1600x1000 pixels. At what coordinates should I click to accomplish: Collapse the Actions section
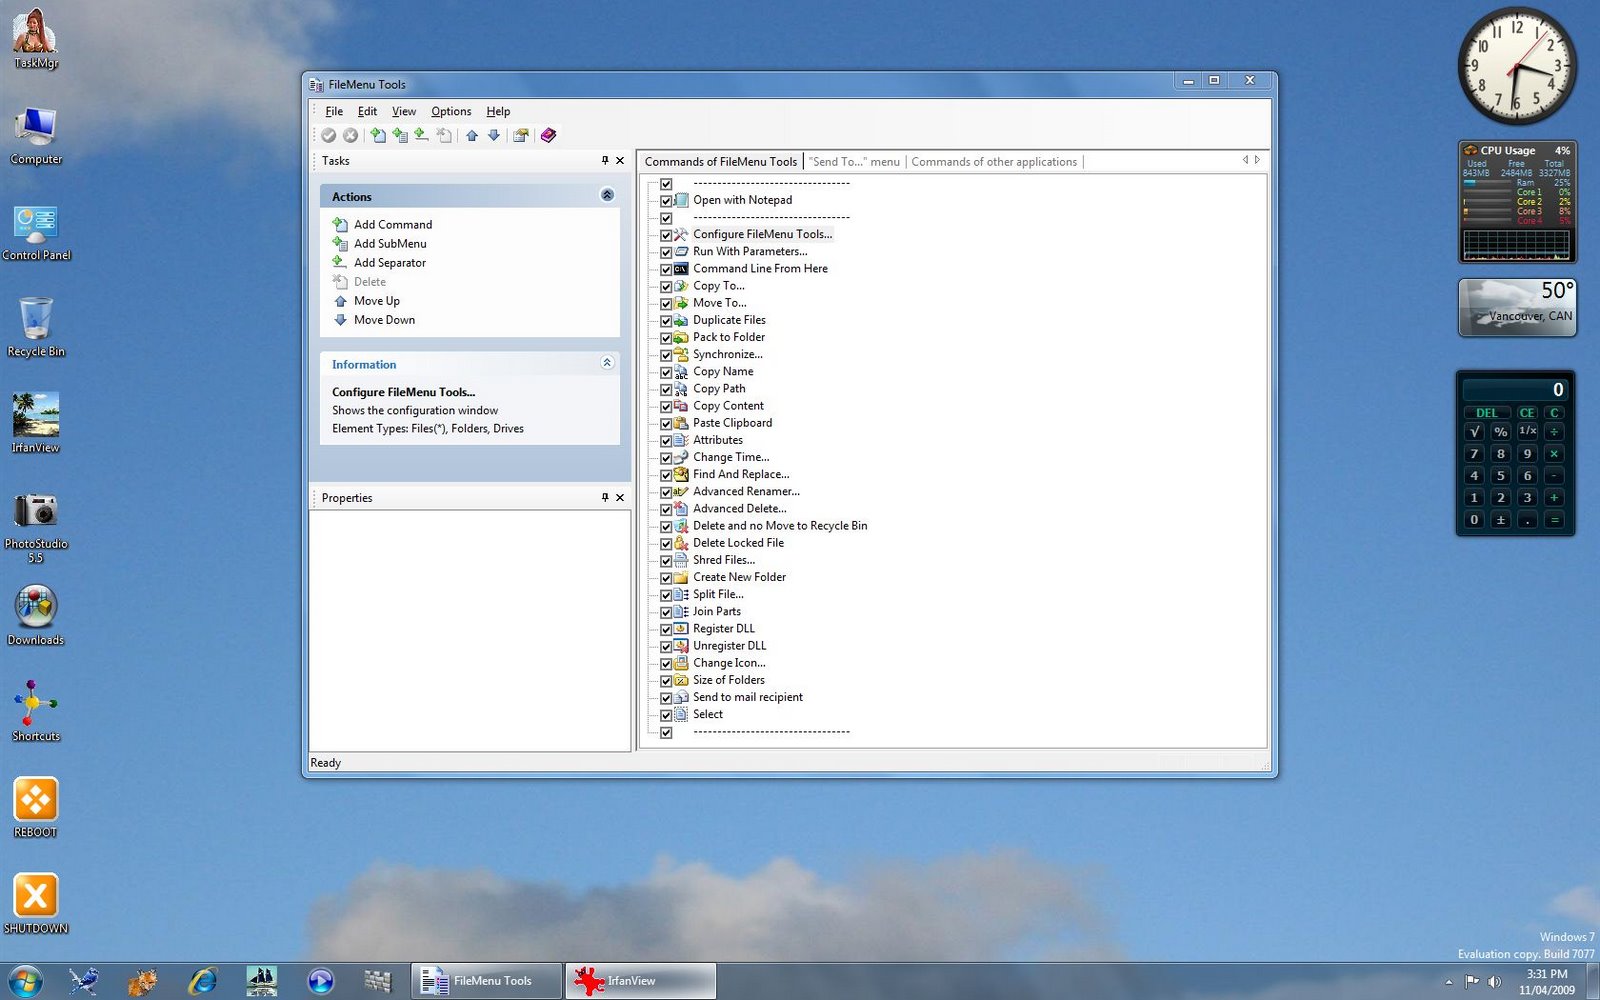click(607, 195)
